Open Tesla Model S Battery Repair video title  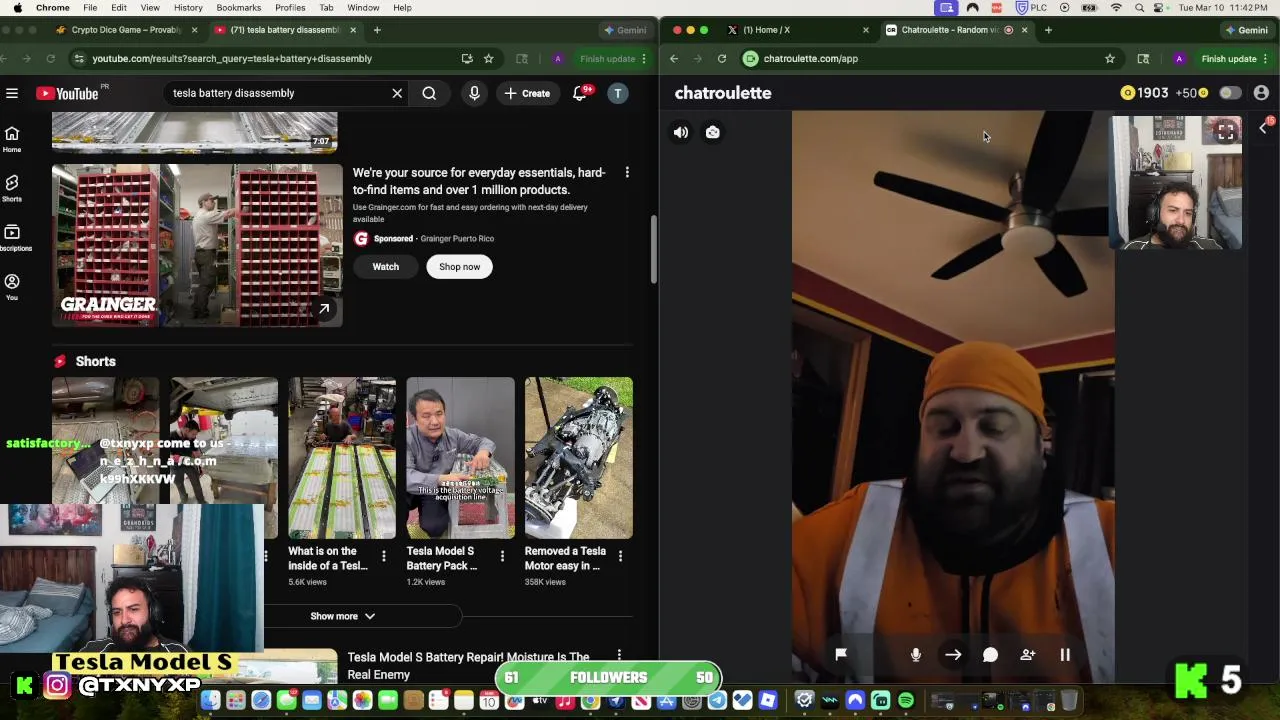pos(468,666)
